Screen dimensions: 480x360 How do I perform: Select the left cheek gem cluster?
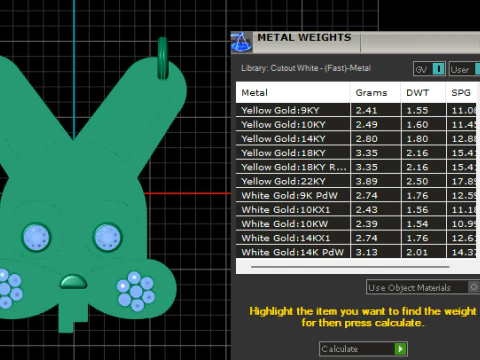pyautogui.click(x=10, y=289)
